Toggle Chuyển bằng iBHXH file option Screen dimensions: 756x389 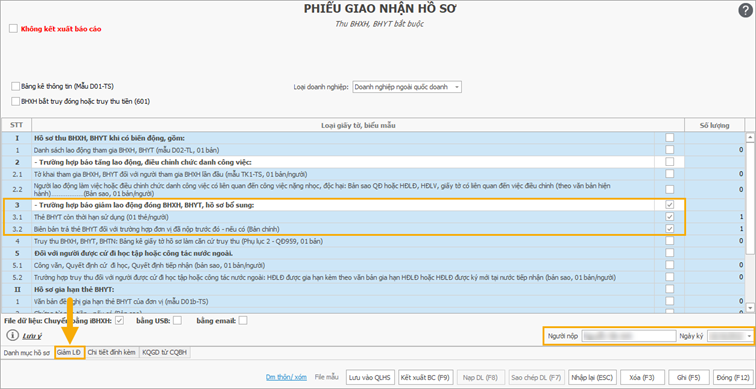(120, 321)
